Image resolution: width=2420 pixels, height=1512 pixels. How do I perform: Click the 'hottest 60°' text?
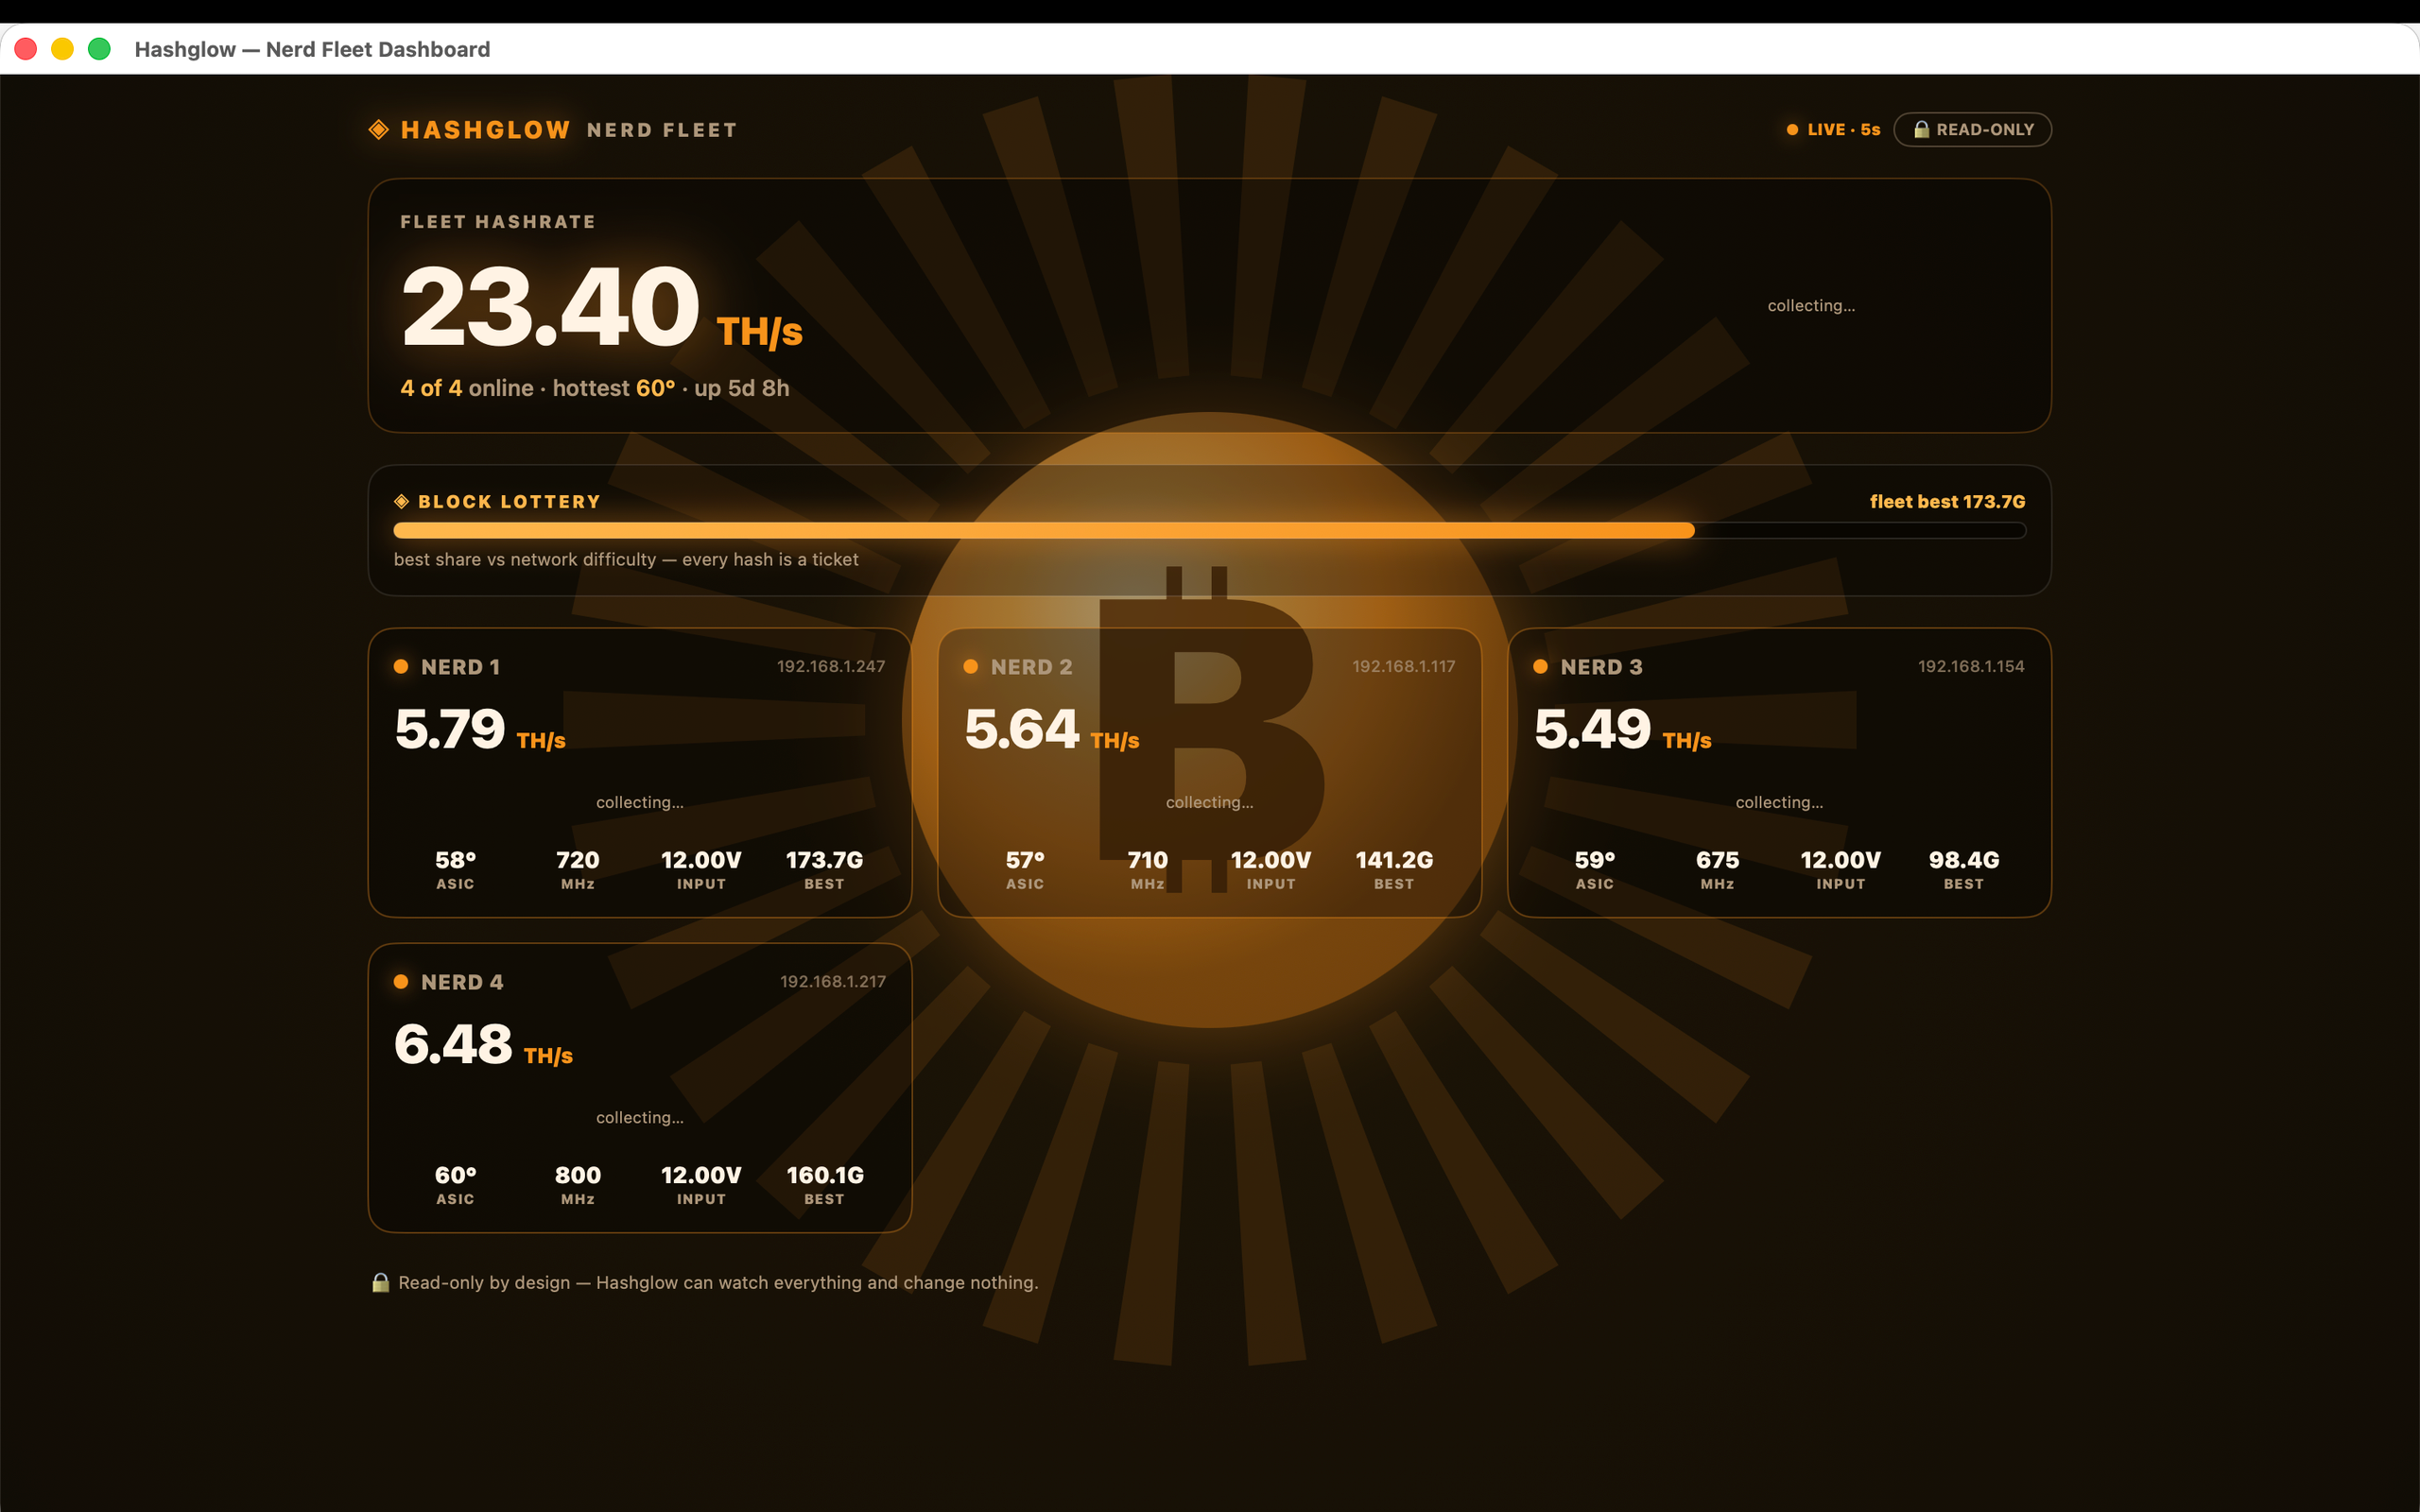614,388
